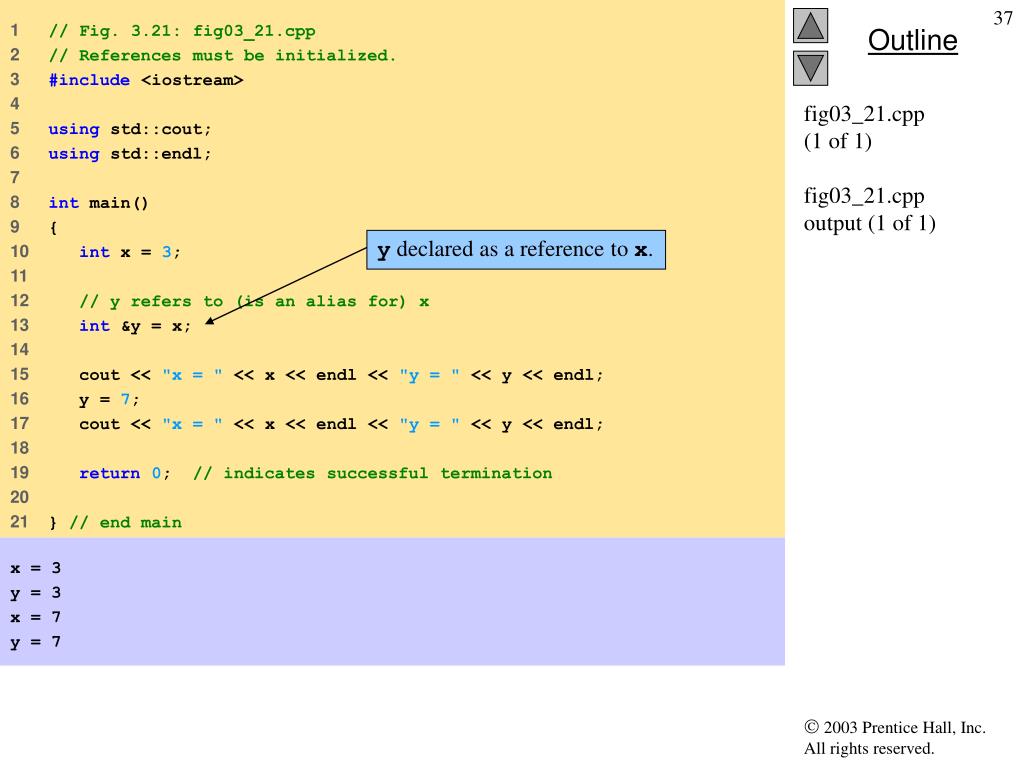
Task: Click the "using std::cout;" line
Action: point(130,129)
